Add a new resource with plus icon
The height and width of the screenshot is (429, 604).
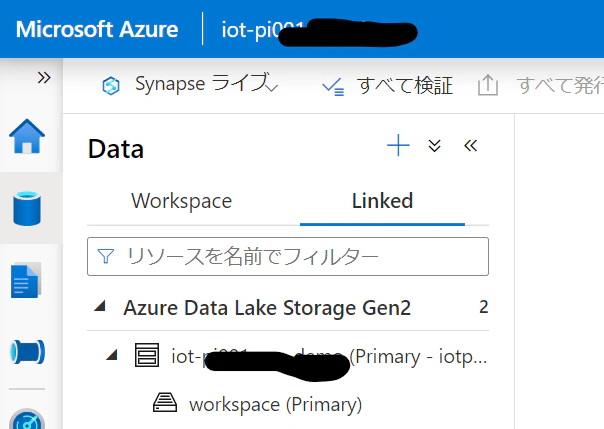point(398,146)
